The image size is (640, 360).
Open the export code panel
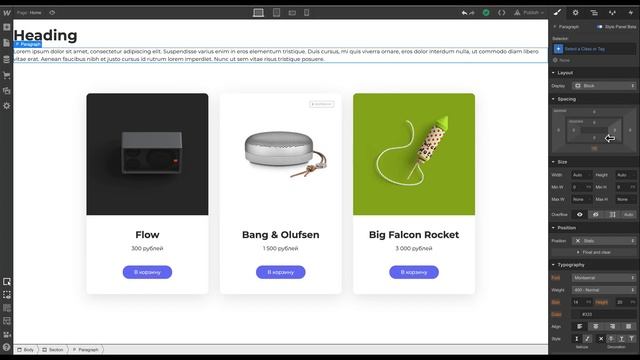click(502, 13)
